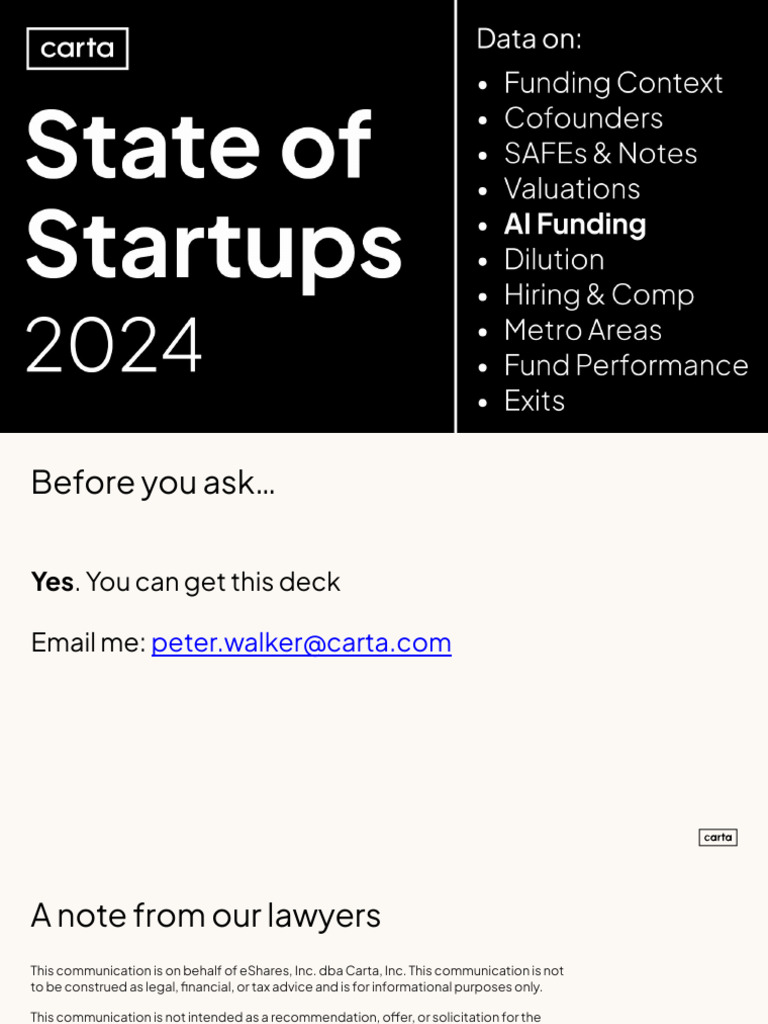Click the SAFEs & Notes list entry
The width and height of the screenshot is (768, 1024).
pos(600,153)
